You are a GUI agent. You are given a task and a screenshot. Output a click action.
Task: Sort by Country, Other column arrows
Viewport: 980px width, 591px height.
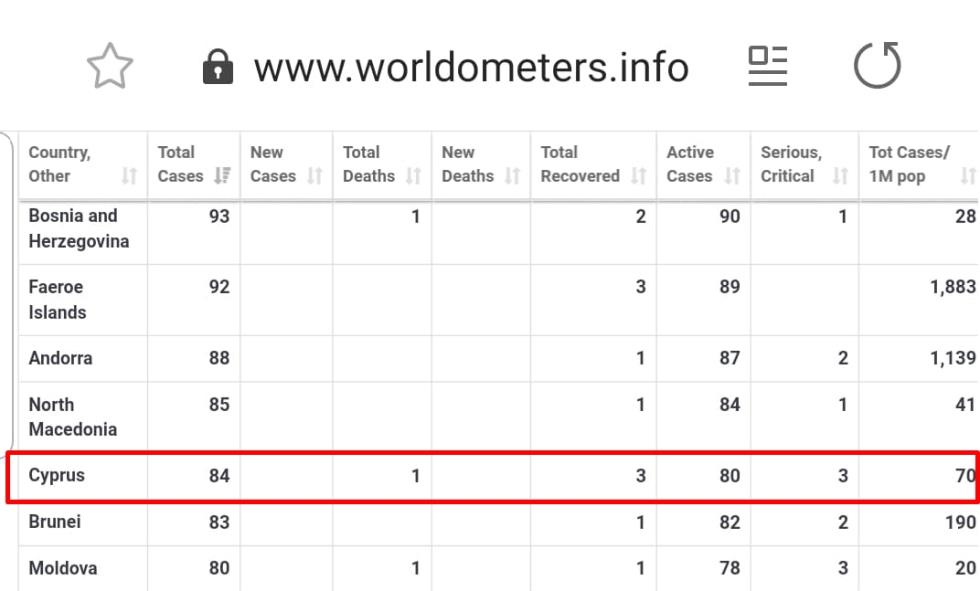[129, 176]
